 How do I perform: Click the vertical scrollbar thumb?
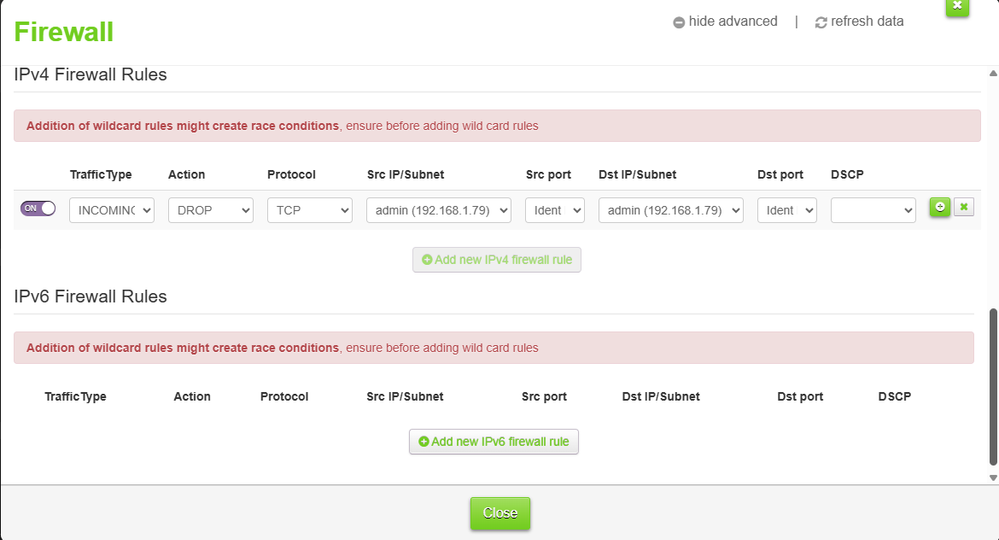click(992, 385)
